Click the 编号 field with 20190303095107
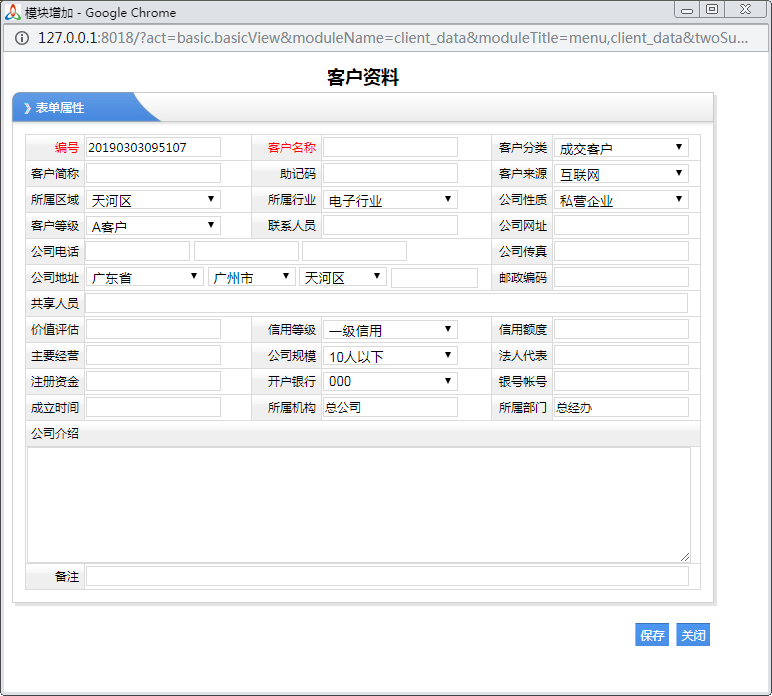 [x=153, y=148]
